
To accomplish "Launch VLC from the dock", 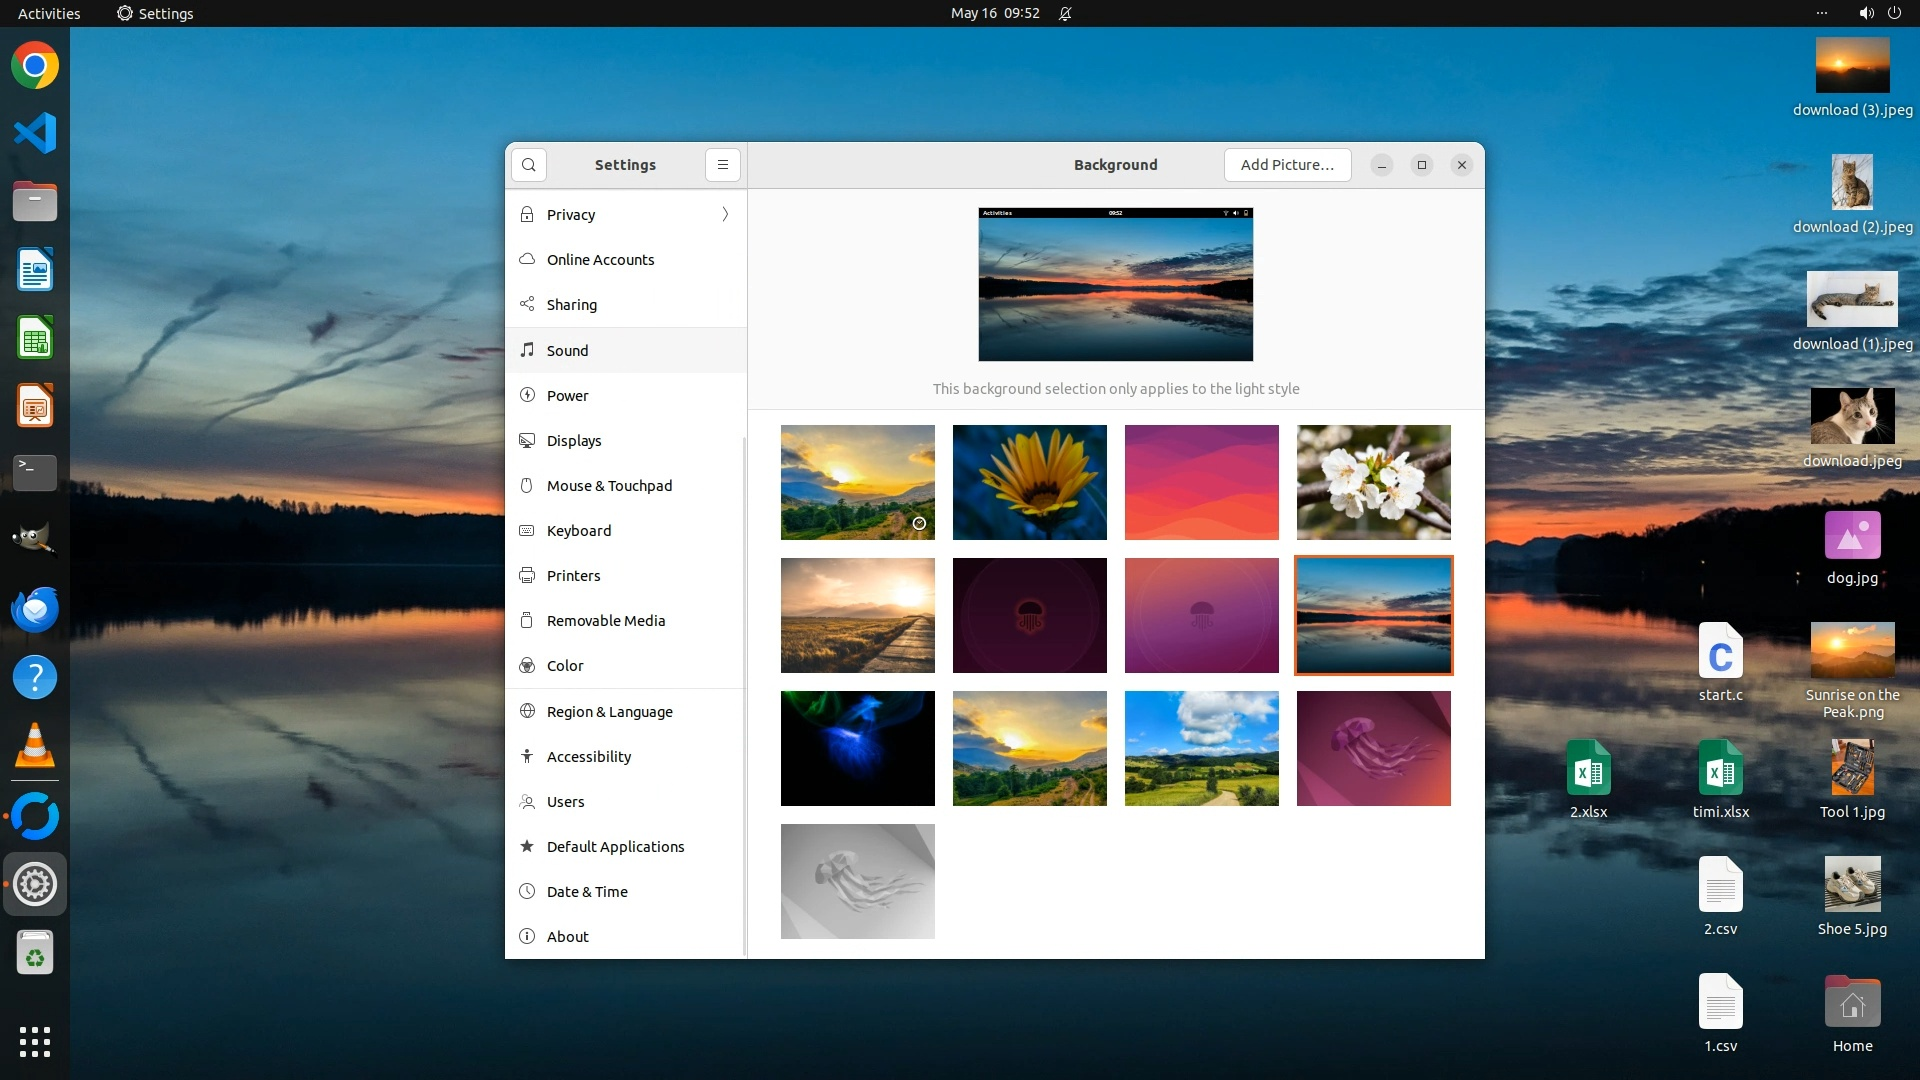I will (35, 747).
